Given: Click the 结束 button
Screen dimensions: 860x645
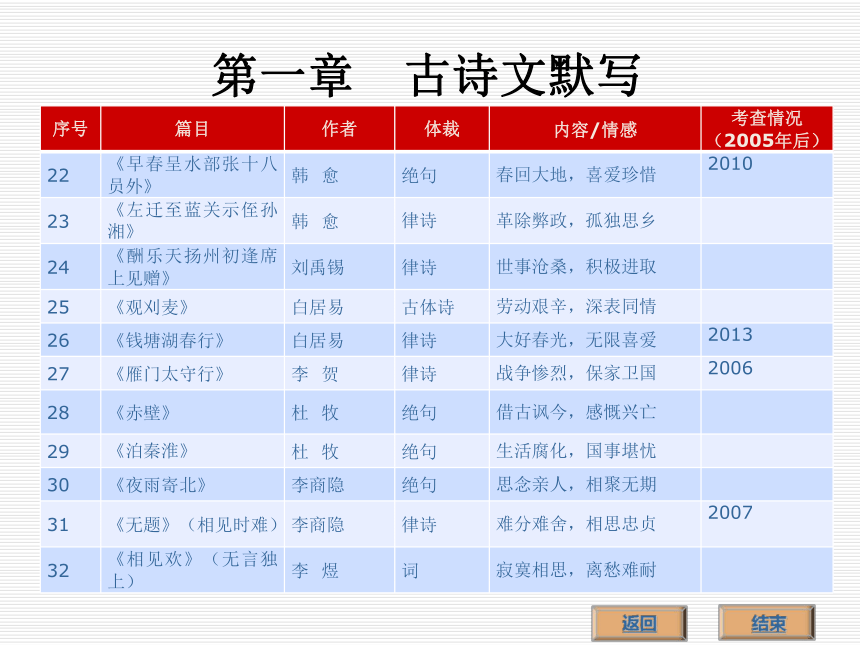Looking at the screenshot, I should pyautogui.click(x=767, y=623).
